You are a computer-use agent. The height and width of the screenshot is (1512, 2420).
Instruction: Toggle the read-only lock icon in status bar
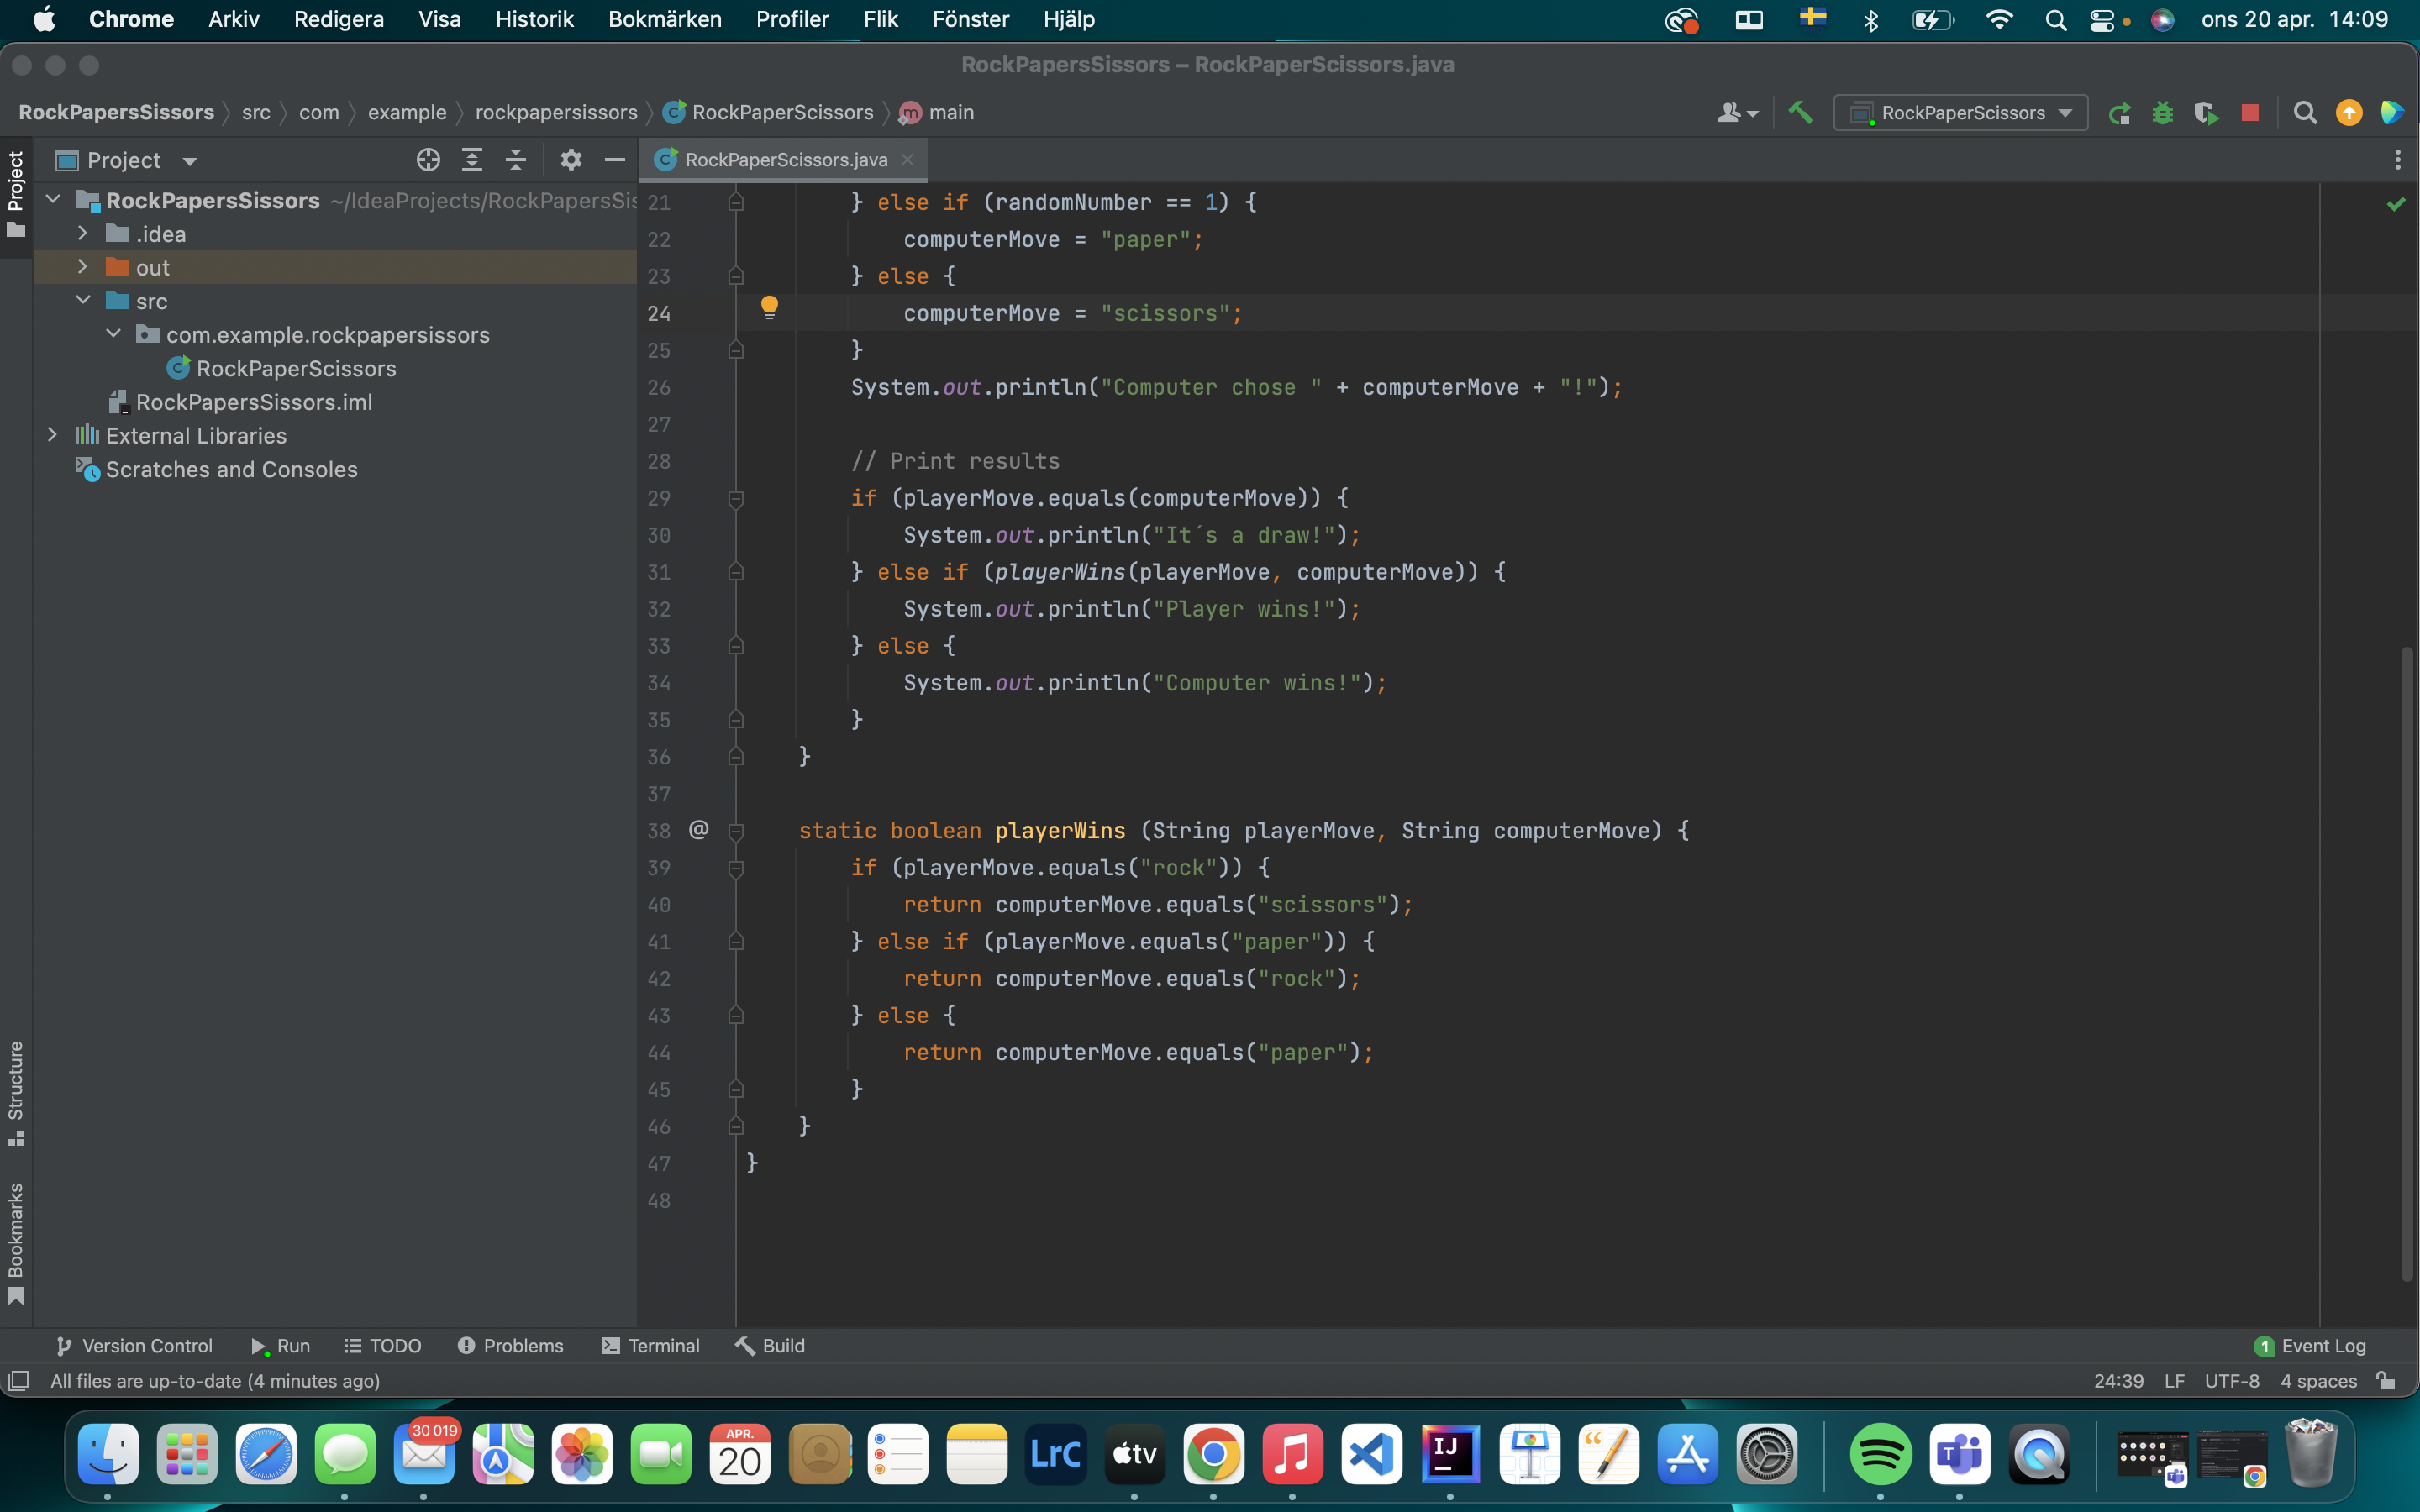[2386, 1381]
